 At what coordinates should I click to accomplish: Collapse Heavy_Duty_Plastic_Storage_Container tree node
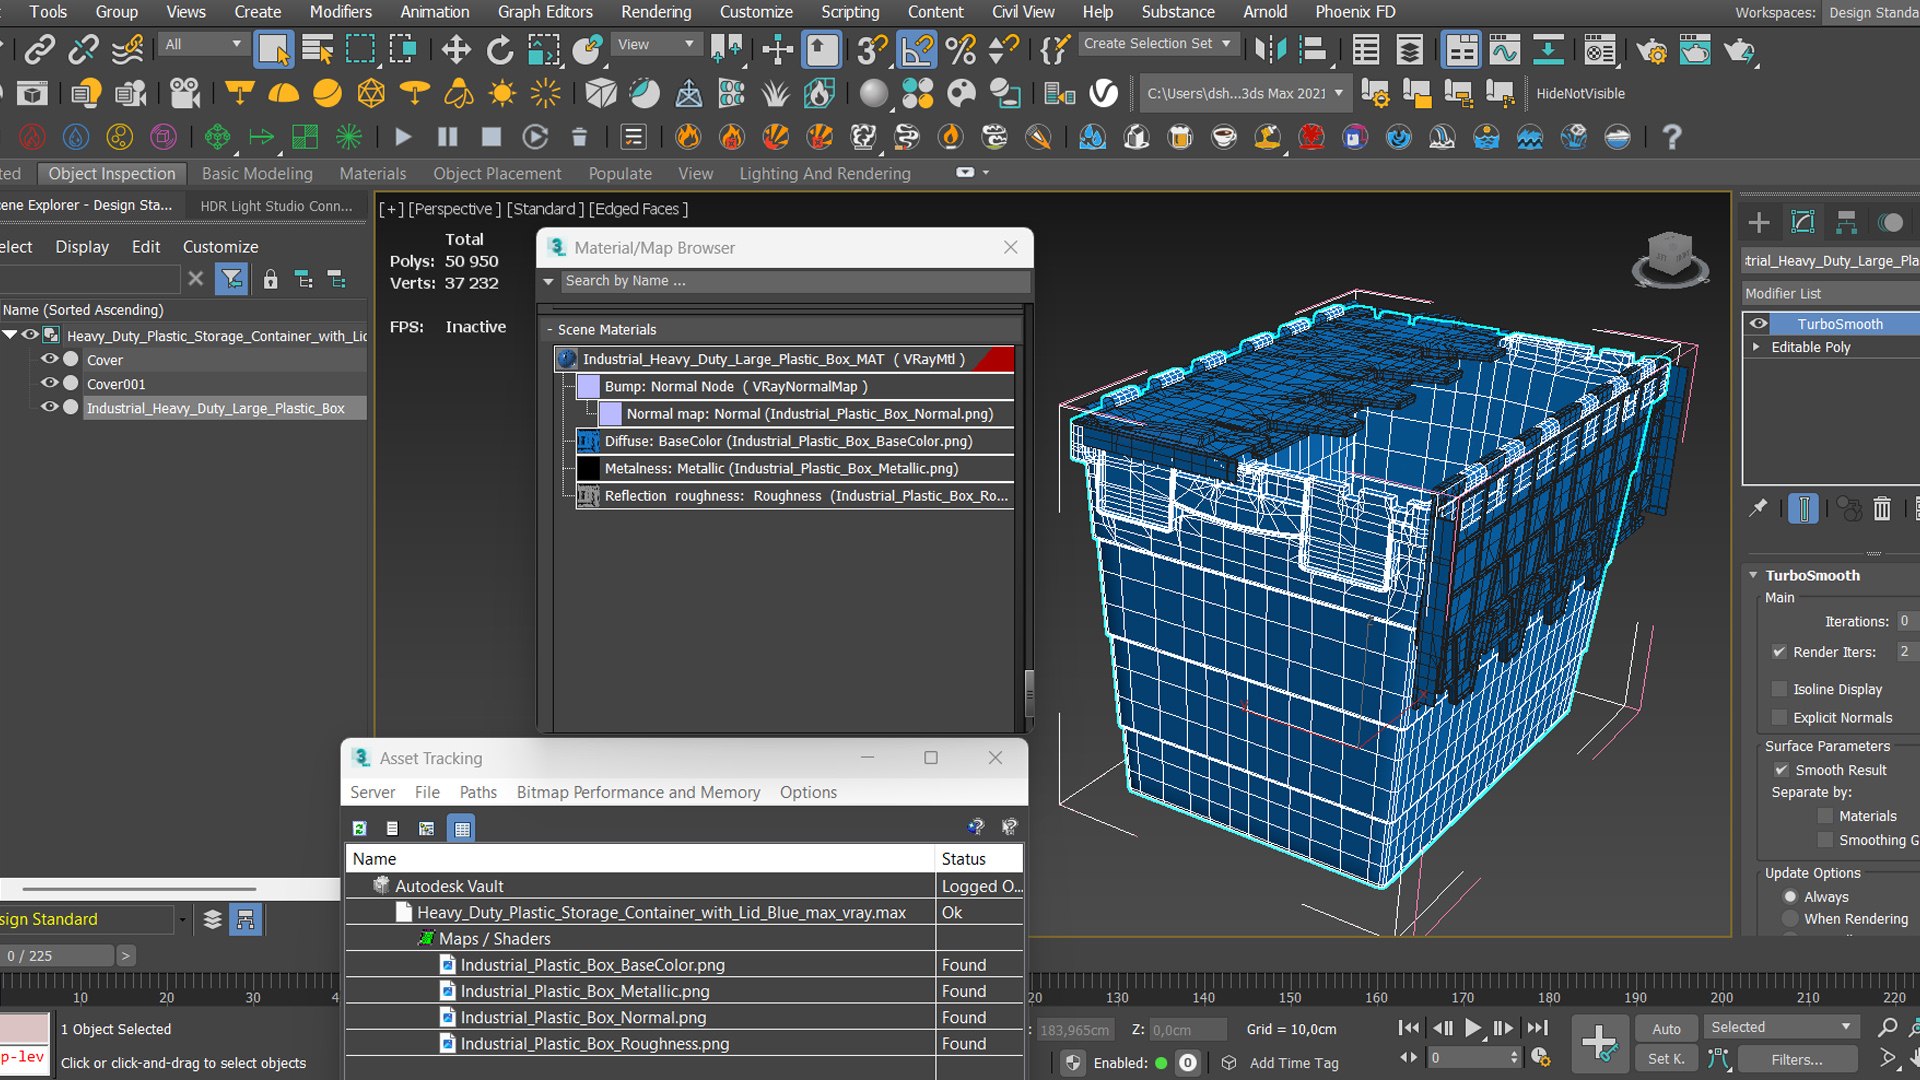[x=10, y=335]
